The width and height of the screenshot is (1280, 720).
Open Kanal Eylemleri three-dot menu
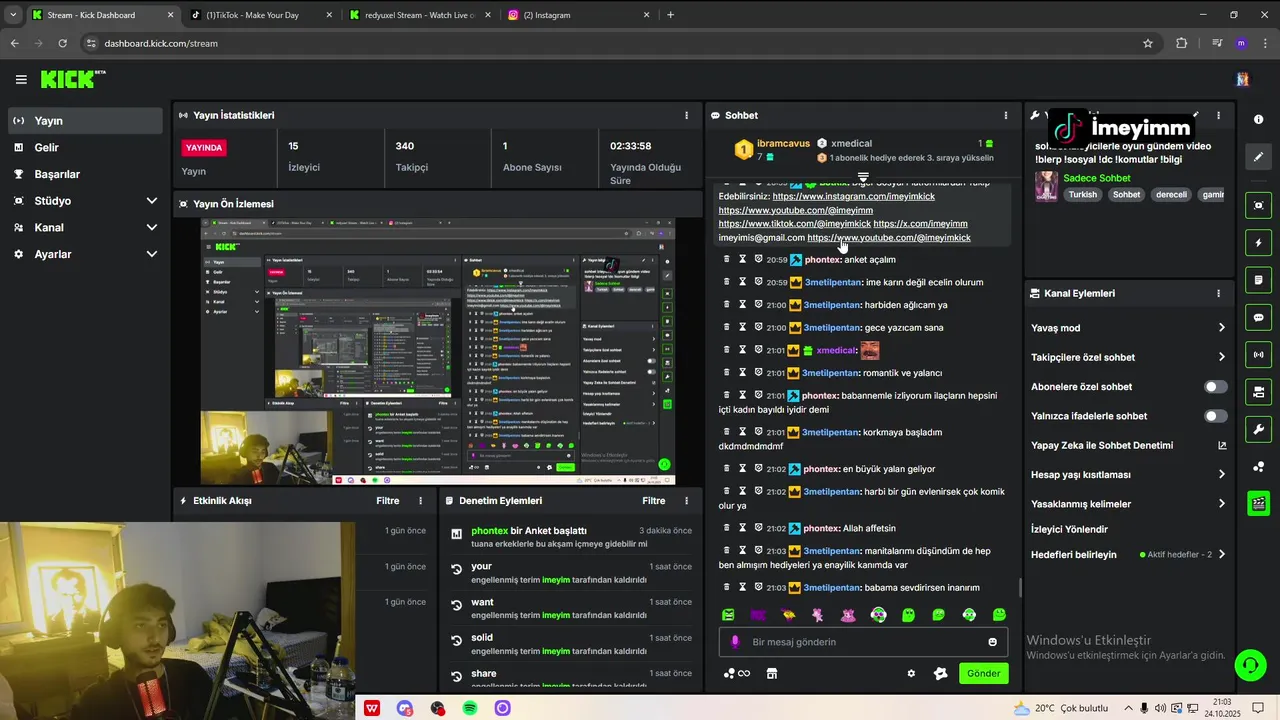[x=1218, y=293]
